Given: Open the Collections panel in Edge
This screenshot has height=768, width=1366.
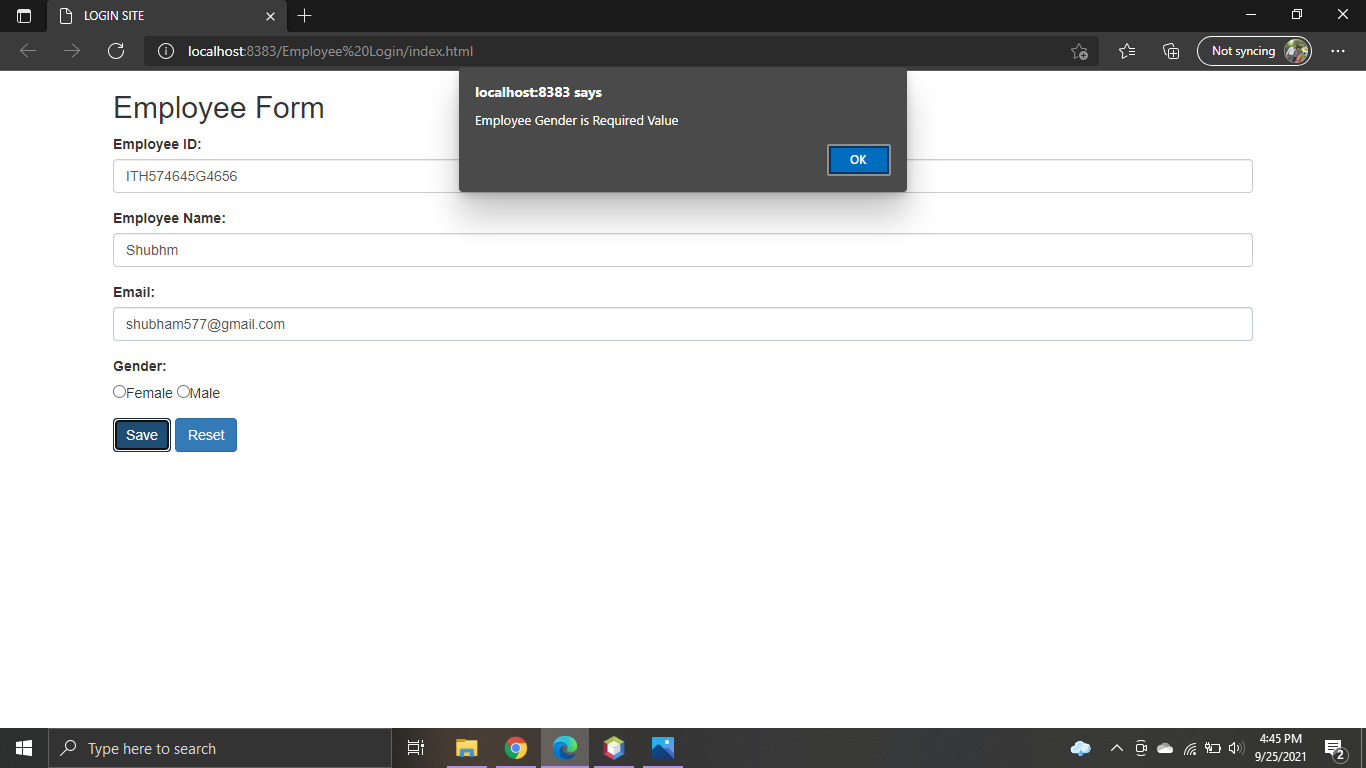Looking at the screenshot, I should pyautogui.click(x=1170, y=51).
